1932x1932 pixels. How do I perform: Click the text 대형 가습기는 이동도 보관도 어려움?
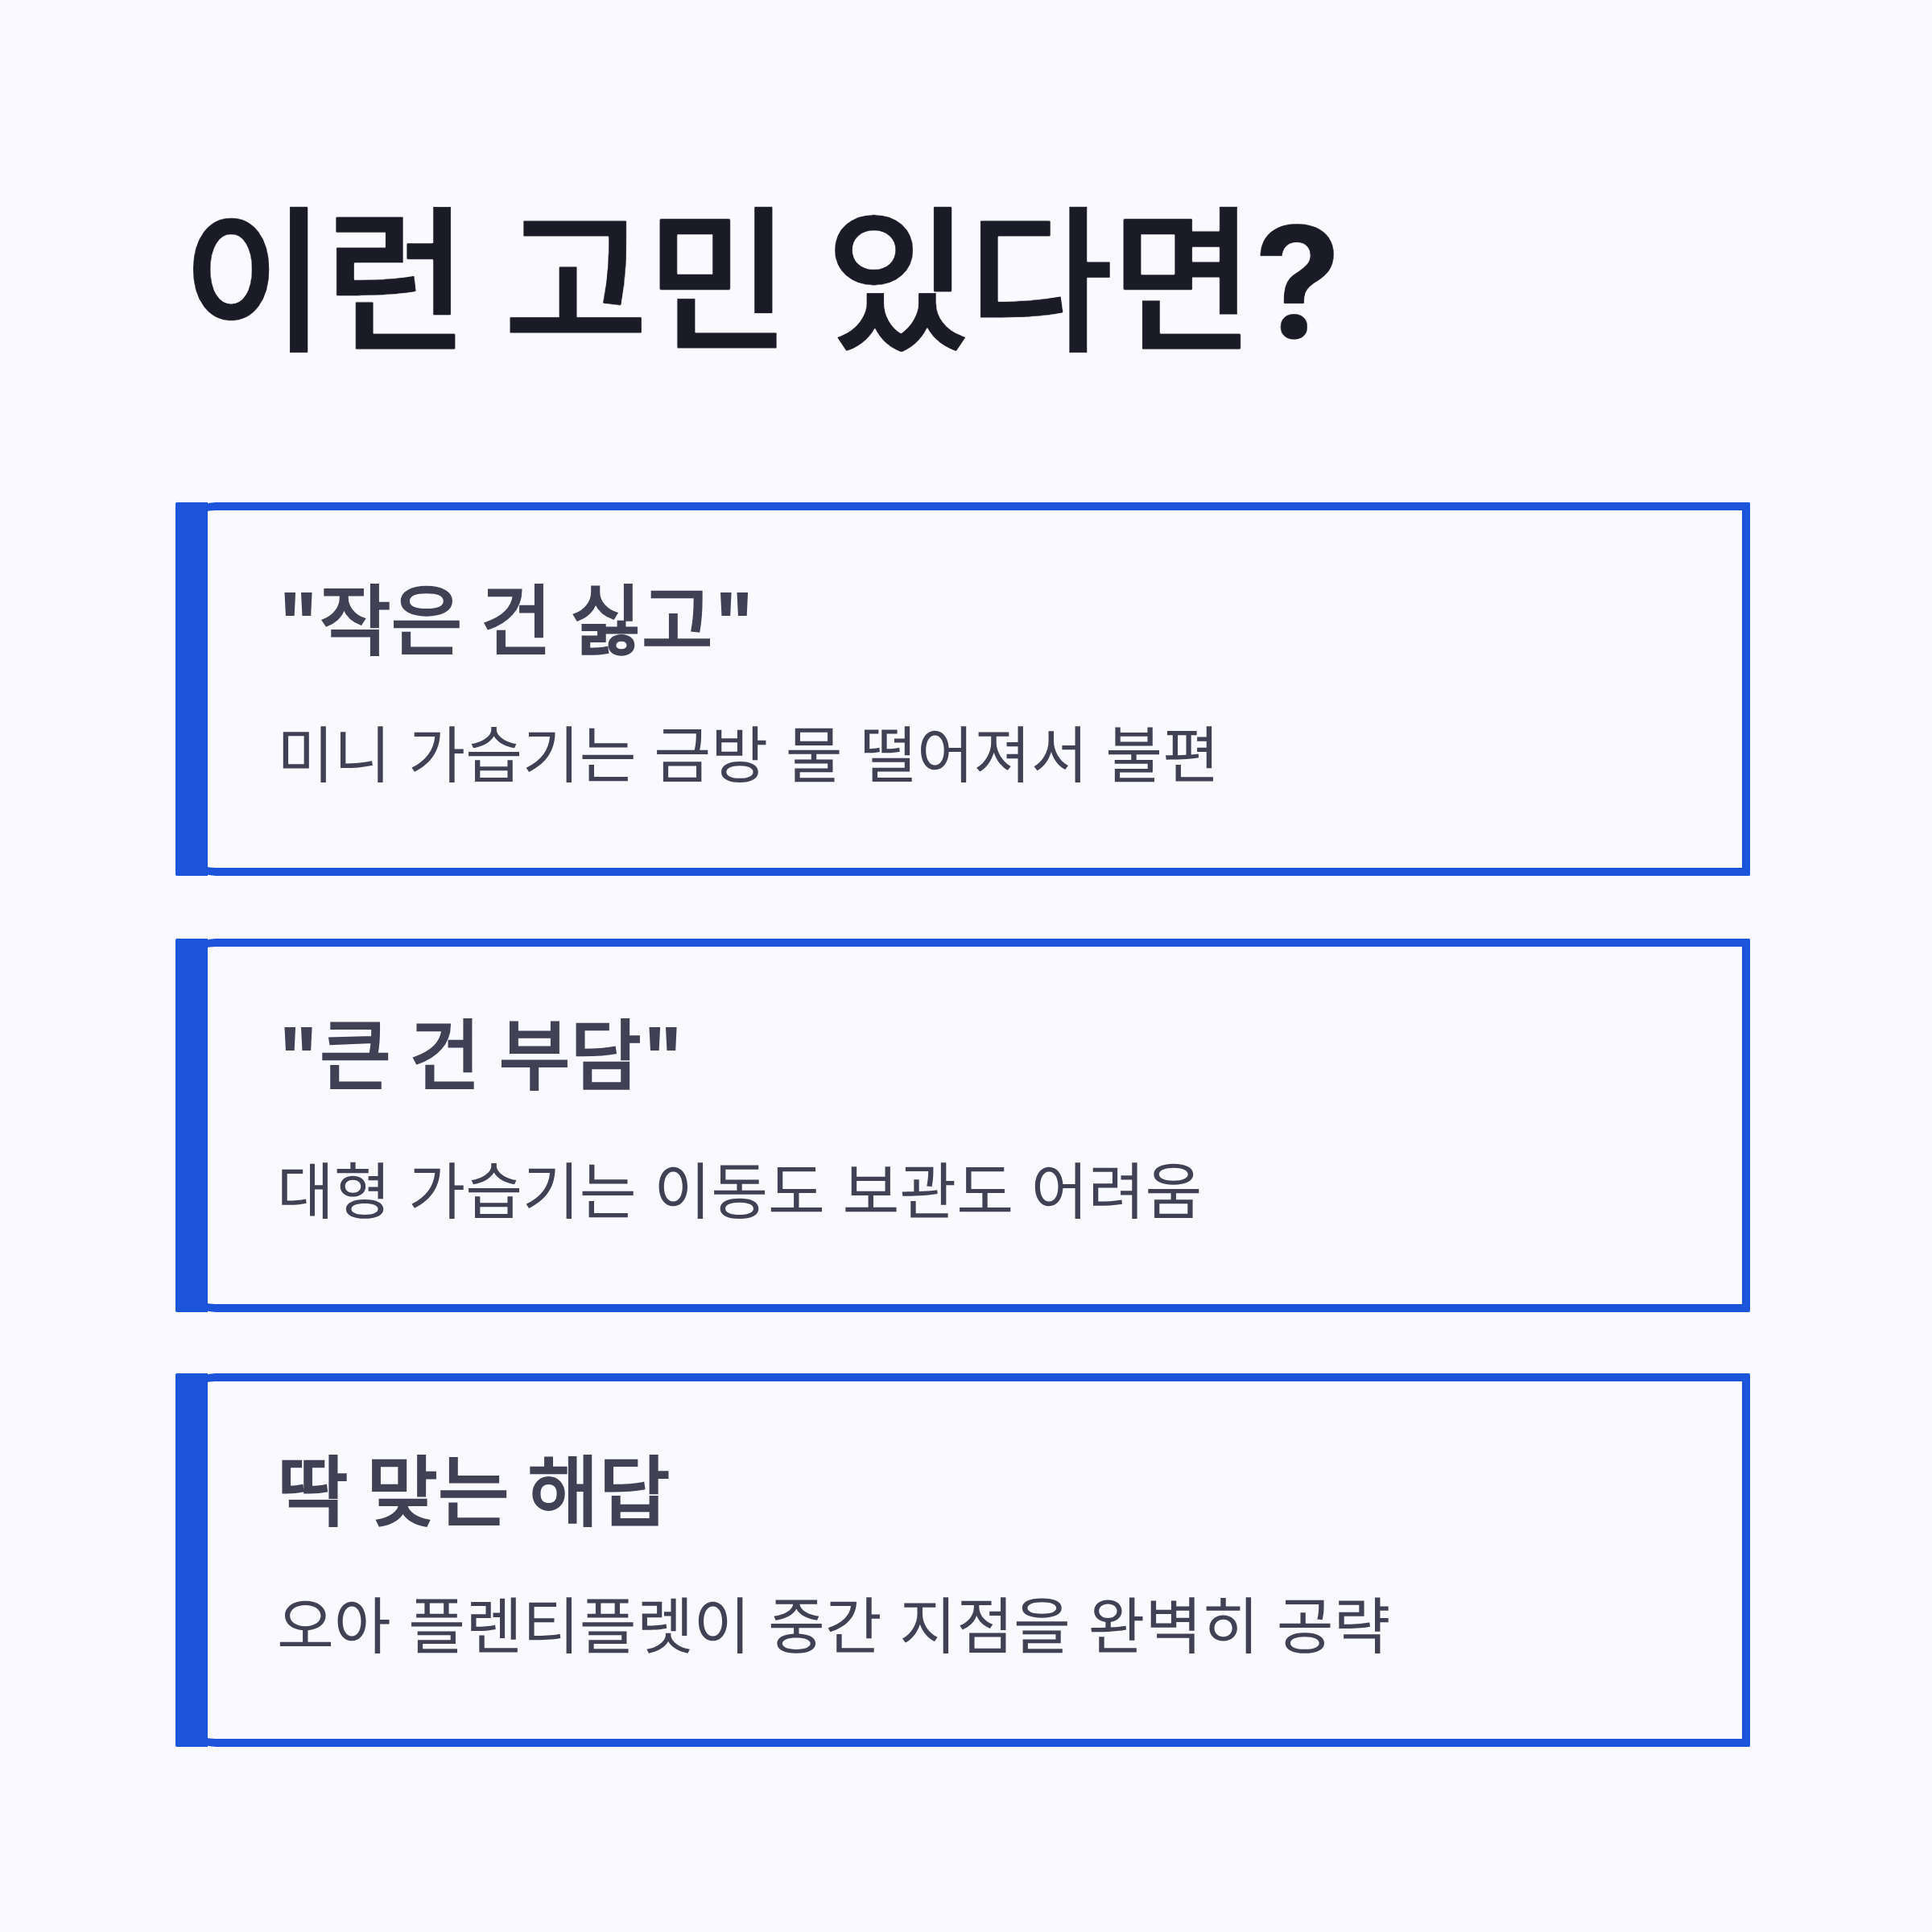740,1190
